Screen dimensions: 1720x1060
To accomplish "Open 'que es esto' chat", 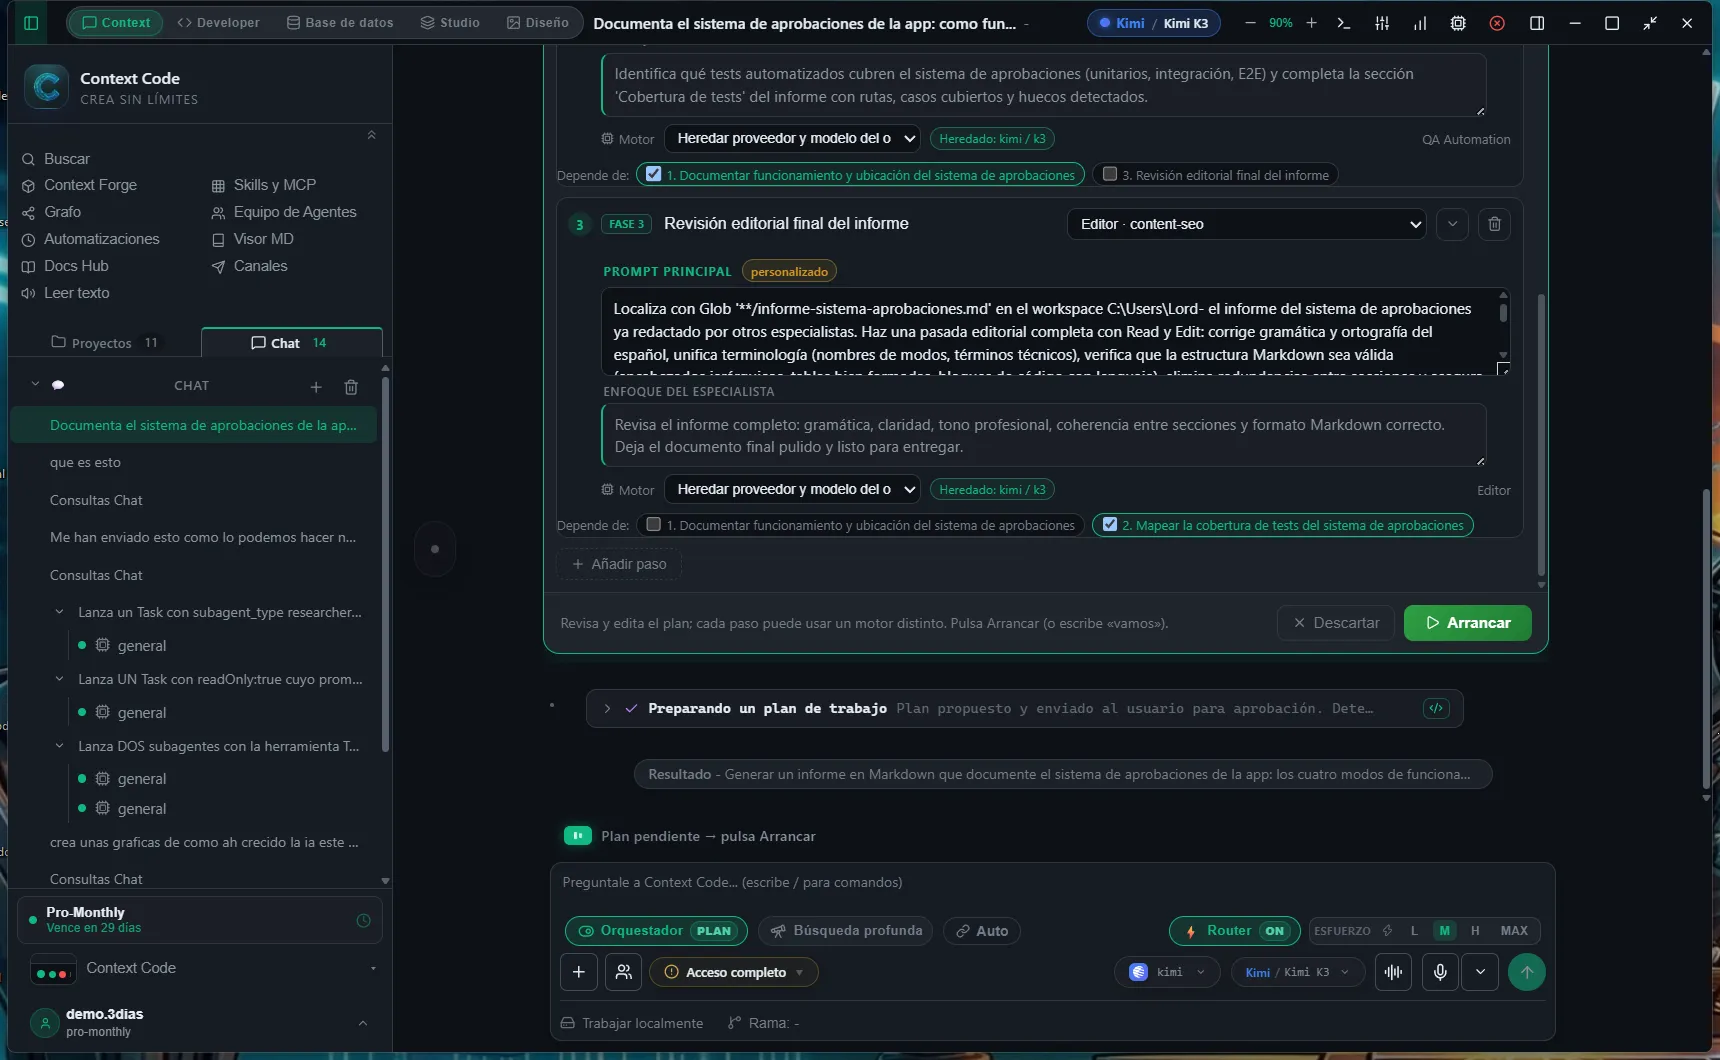I will 193,463.
